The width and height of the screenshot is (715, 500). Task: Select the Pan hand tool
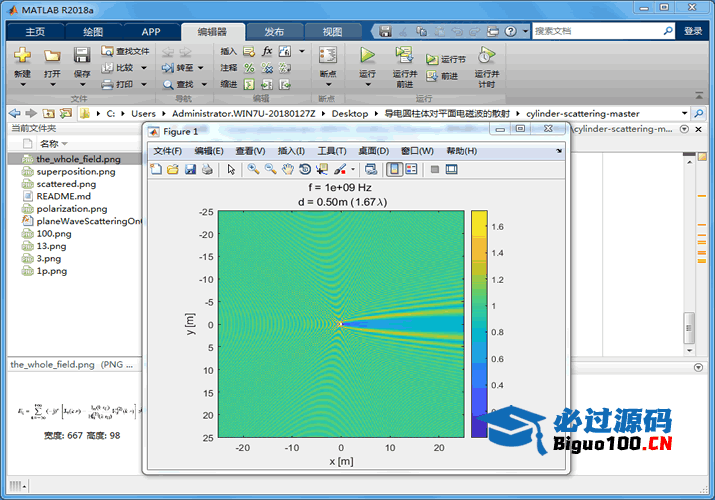[288, 170]
